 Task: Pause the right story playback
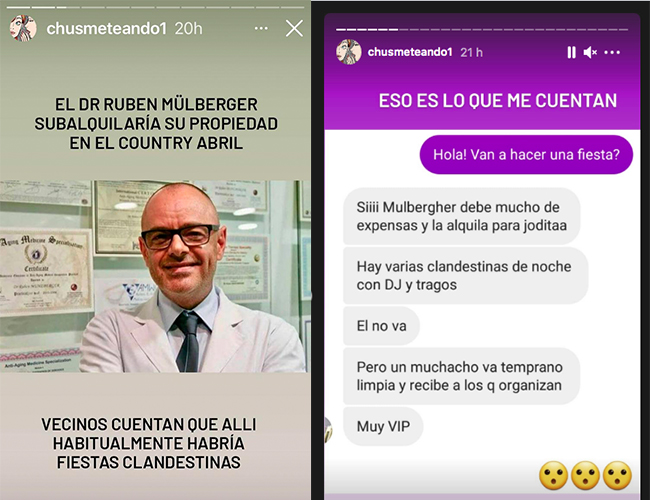click(x=571, y=52)
